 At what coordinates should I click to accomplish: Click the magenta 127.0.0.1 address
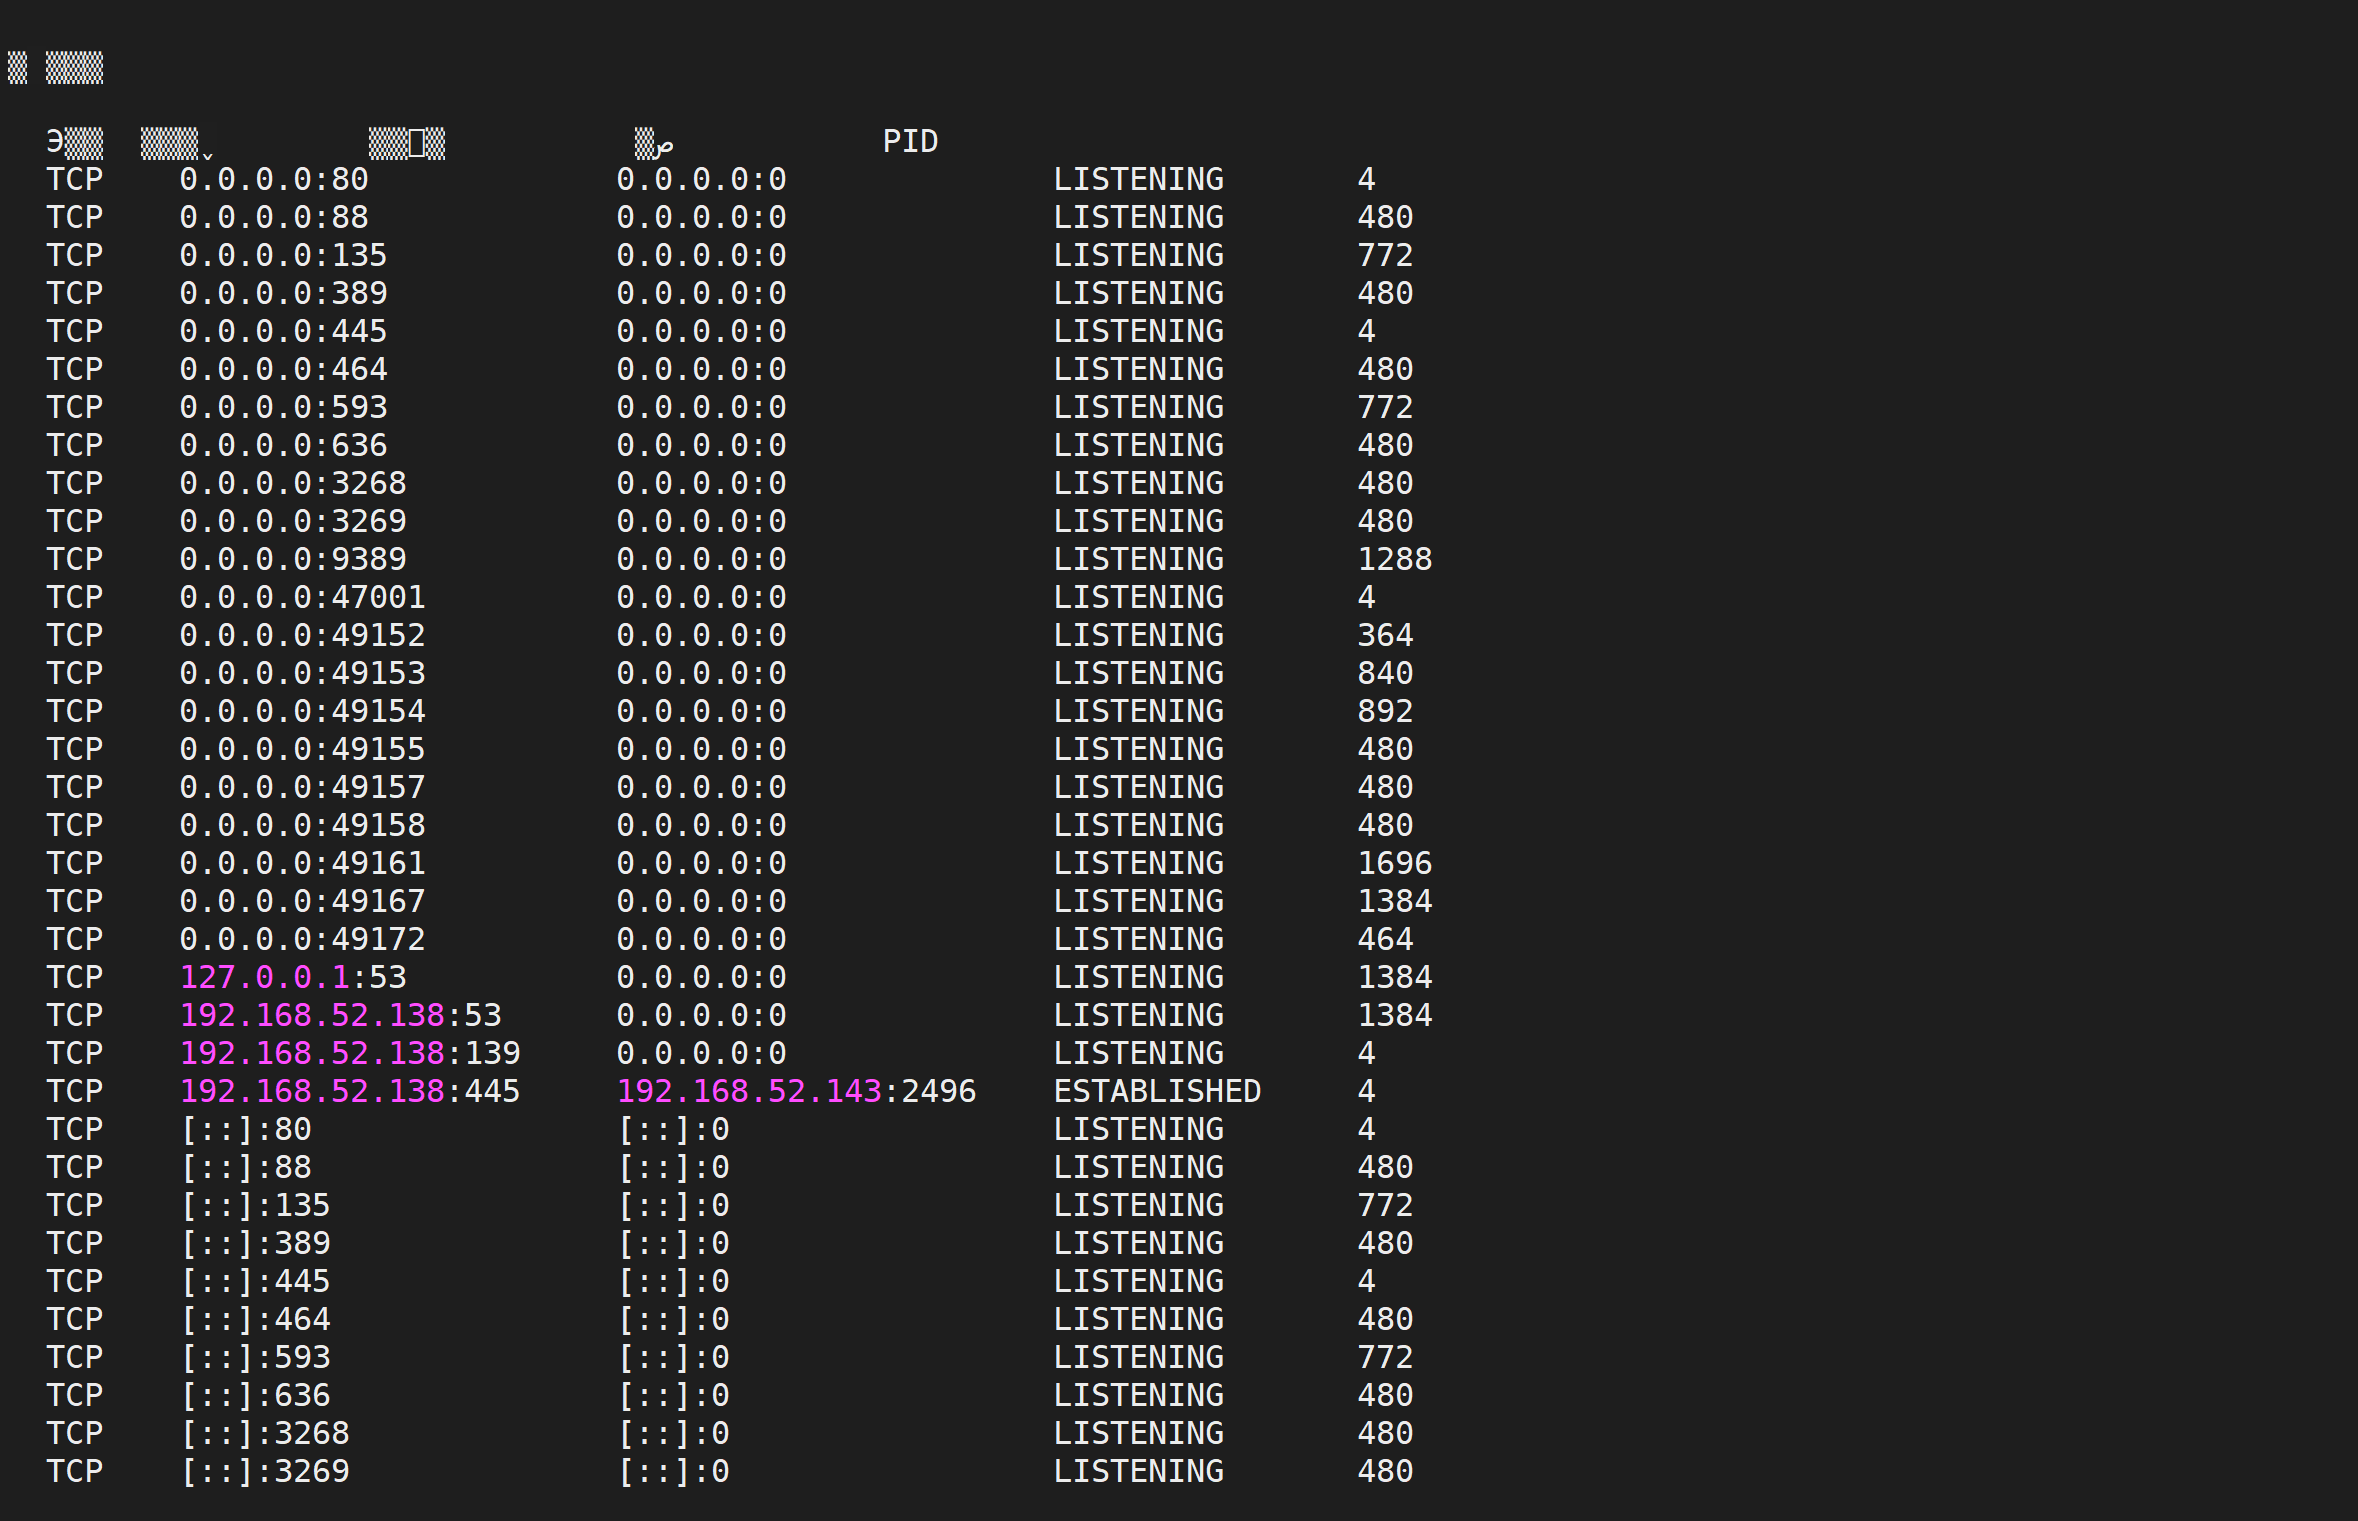click(264, 977)
